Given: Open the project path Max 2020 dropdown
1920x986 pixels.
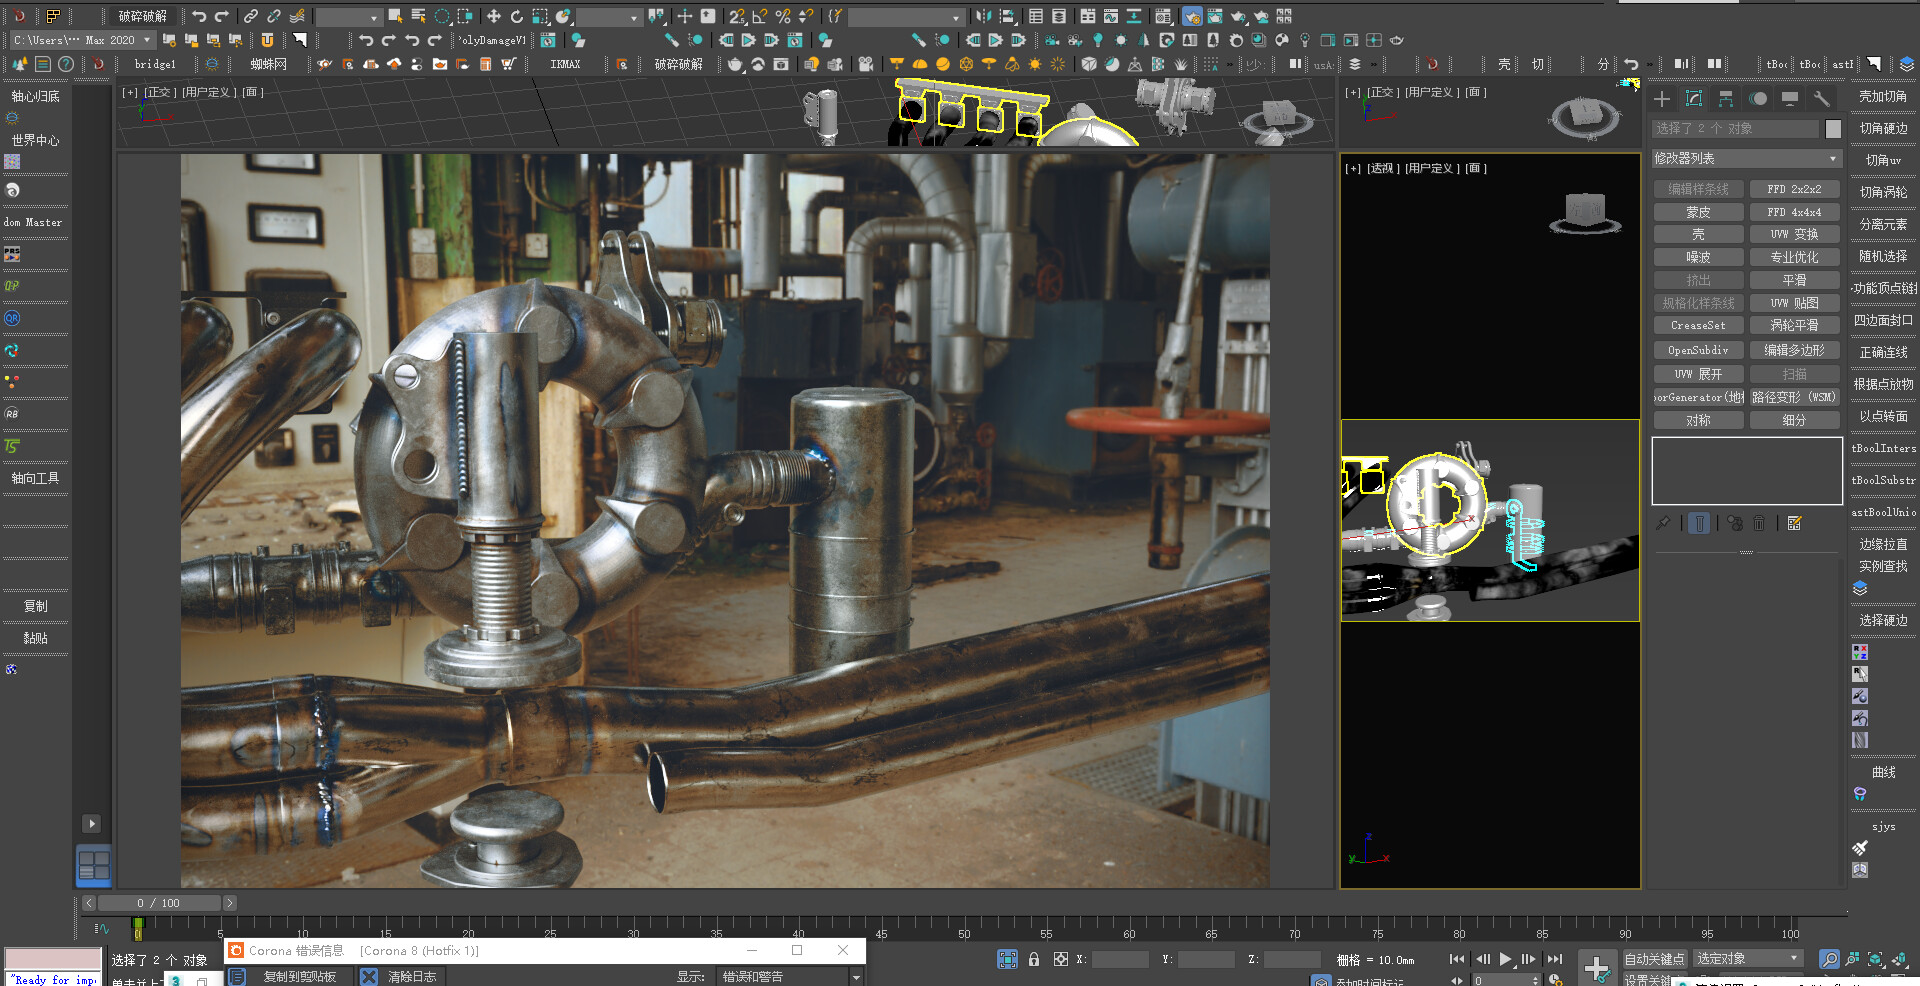Looking at the screenshot, I should click(147, 40).
